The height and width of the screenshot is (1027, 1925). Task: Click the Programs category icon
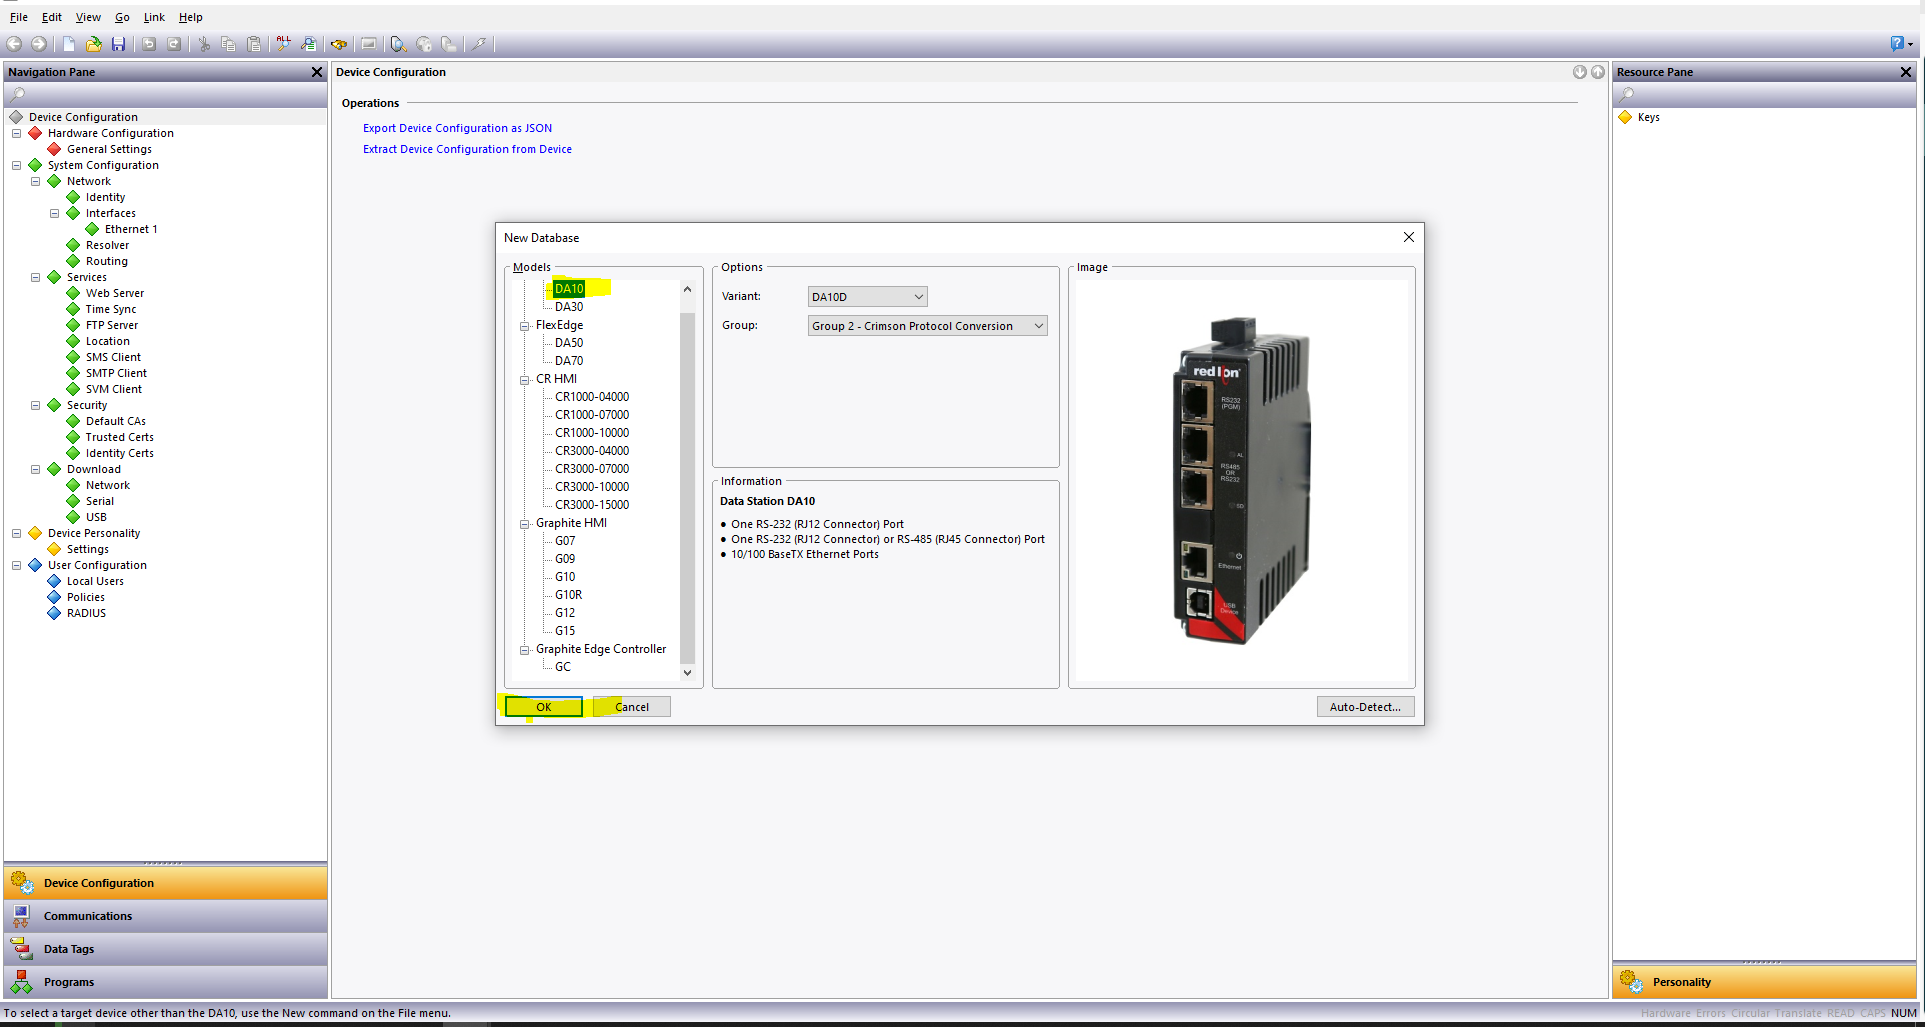tap(21, 982)
